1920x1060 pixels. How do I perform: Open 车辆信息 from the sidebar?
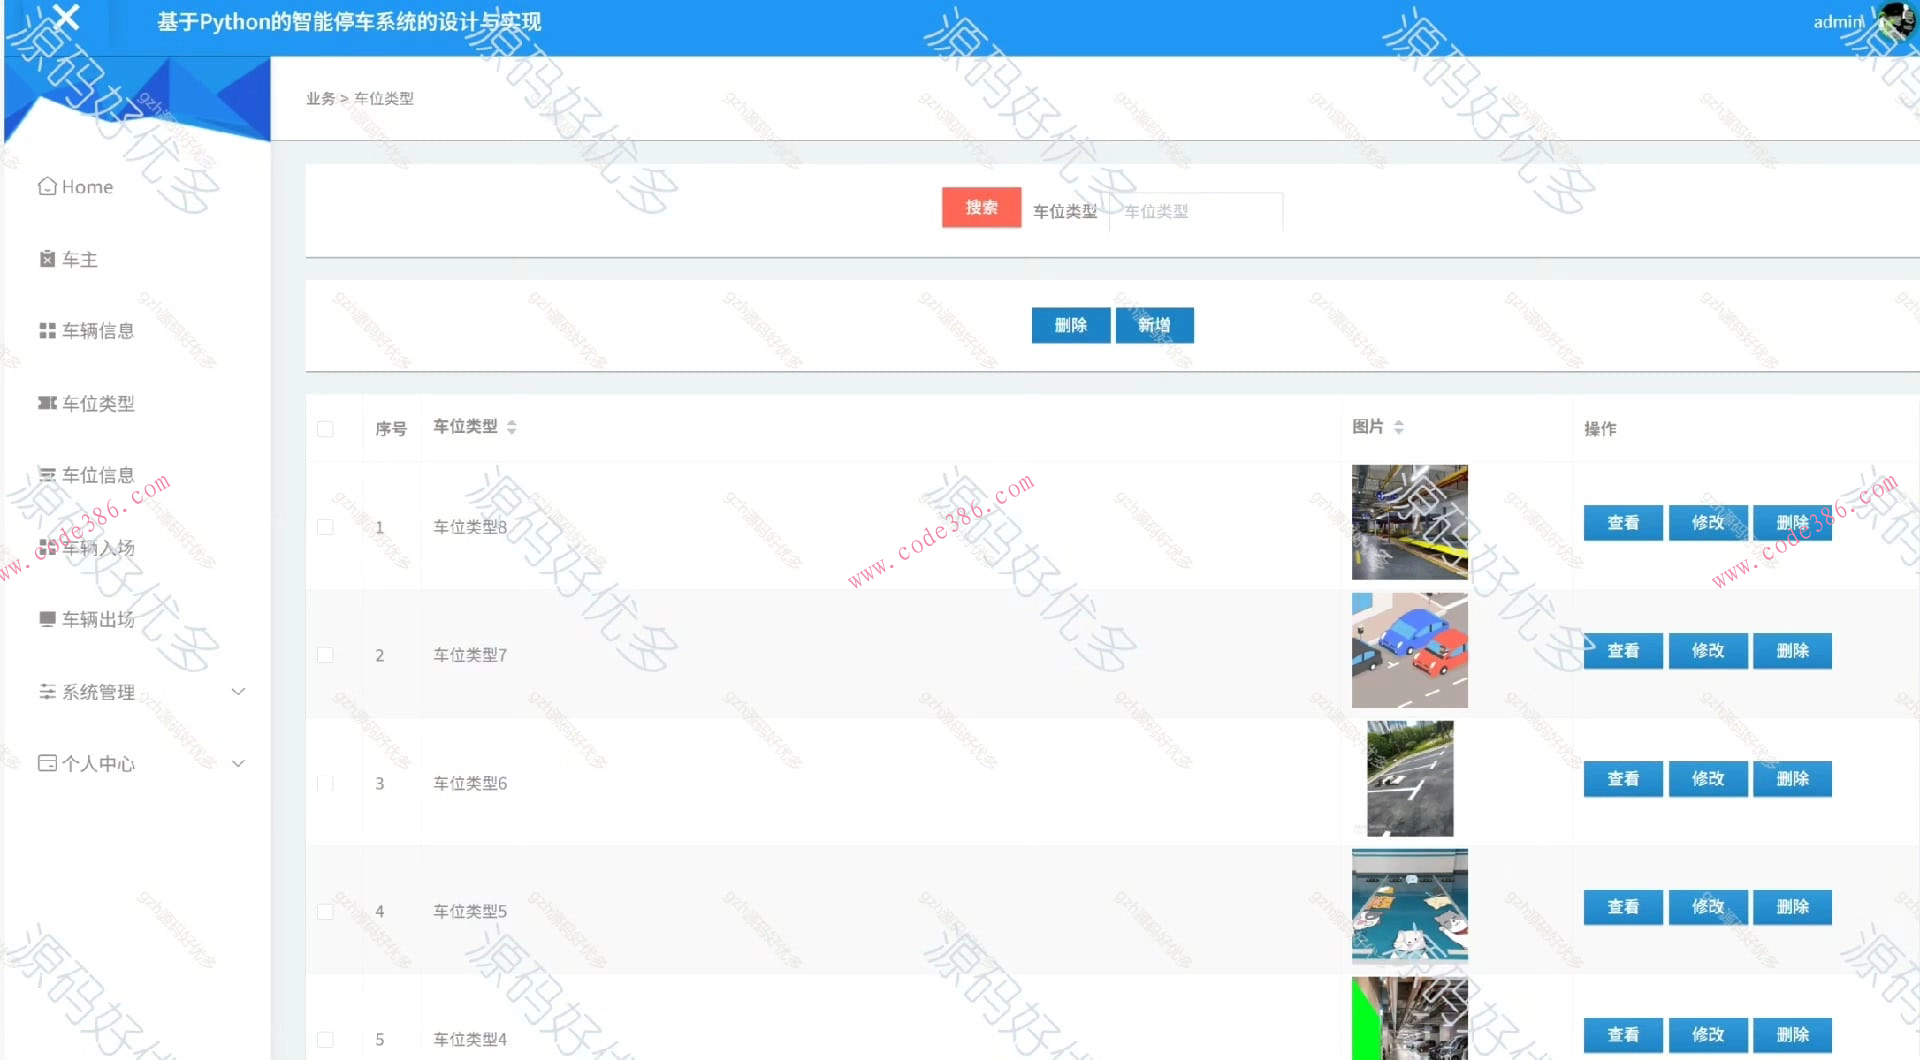46,331
